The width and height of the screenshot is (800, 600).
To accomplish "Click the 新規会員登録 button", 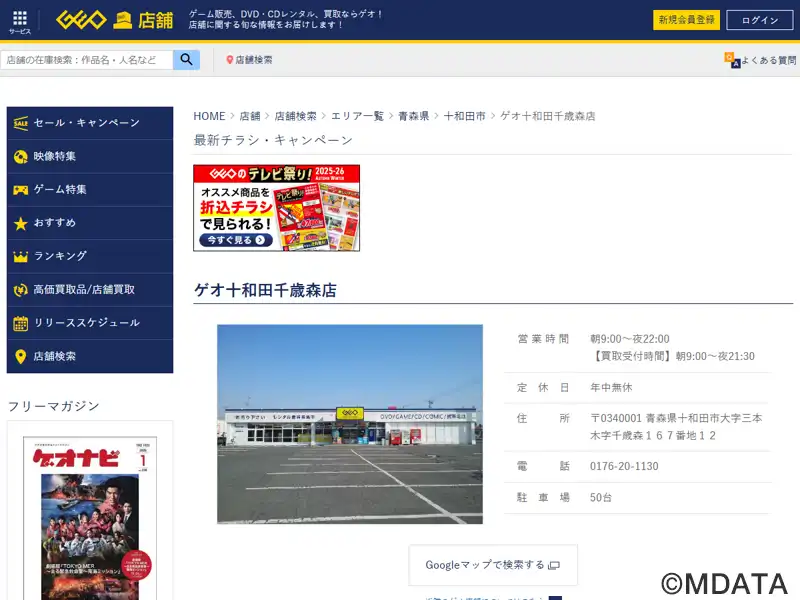I will pos(686,20).
